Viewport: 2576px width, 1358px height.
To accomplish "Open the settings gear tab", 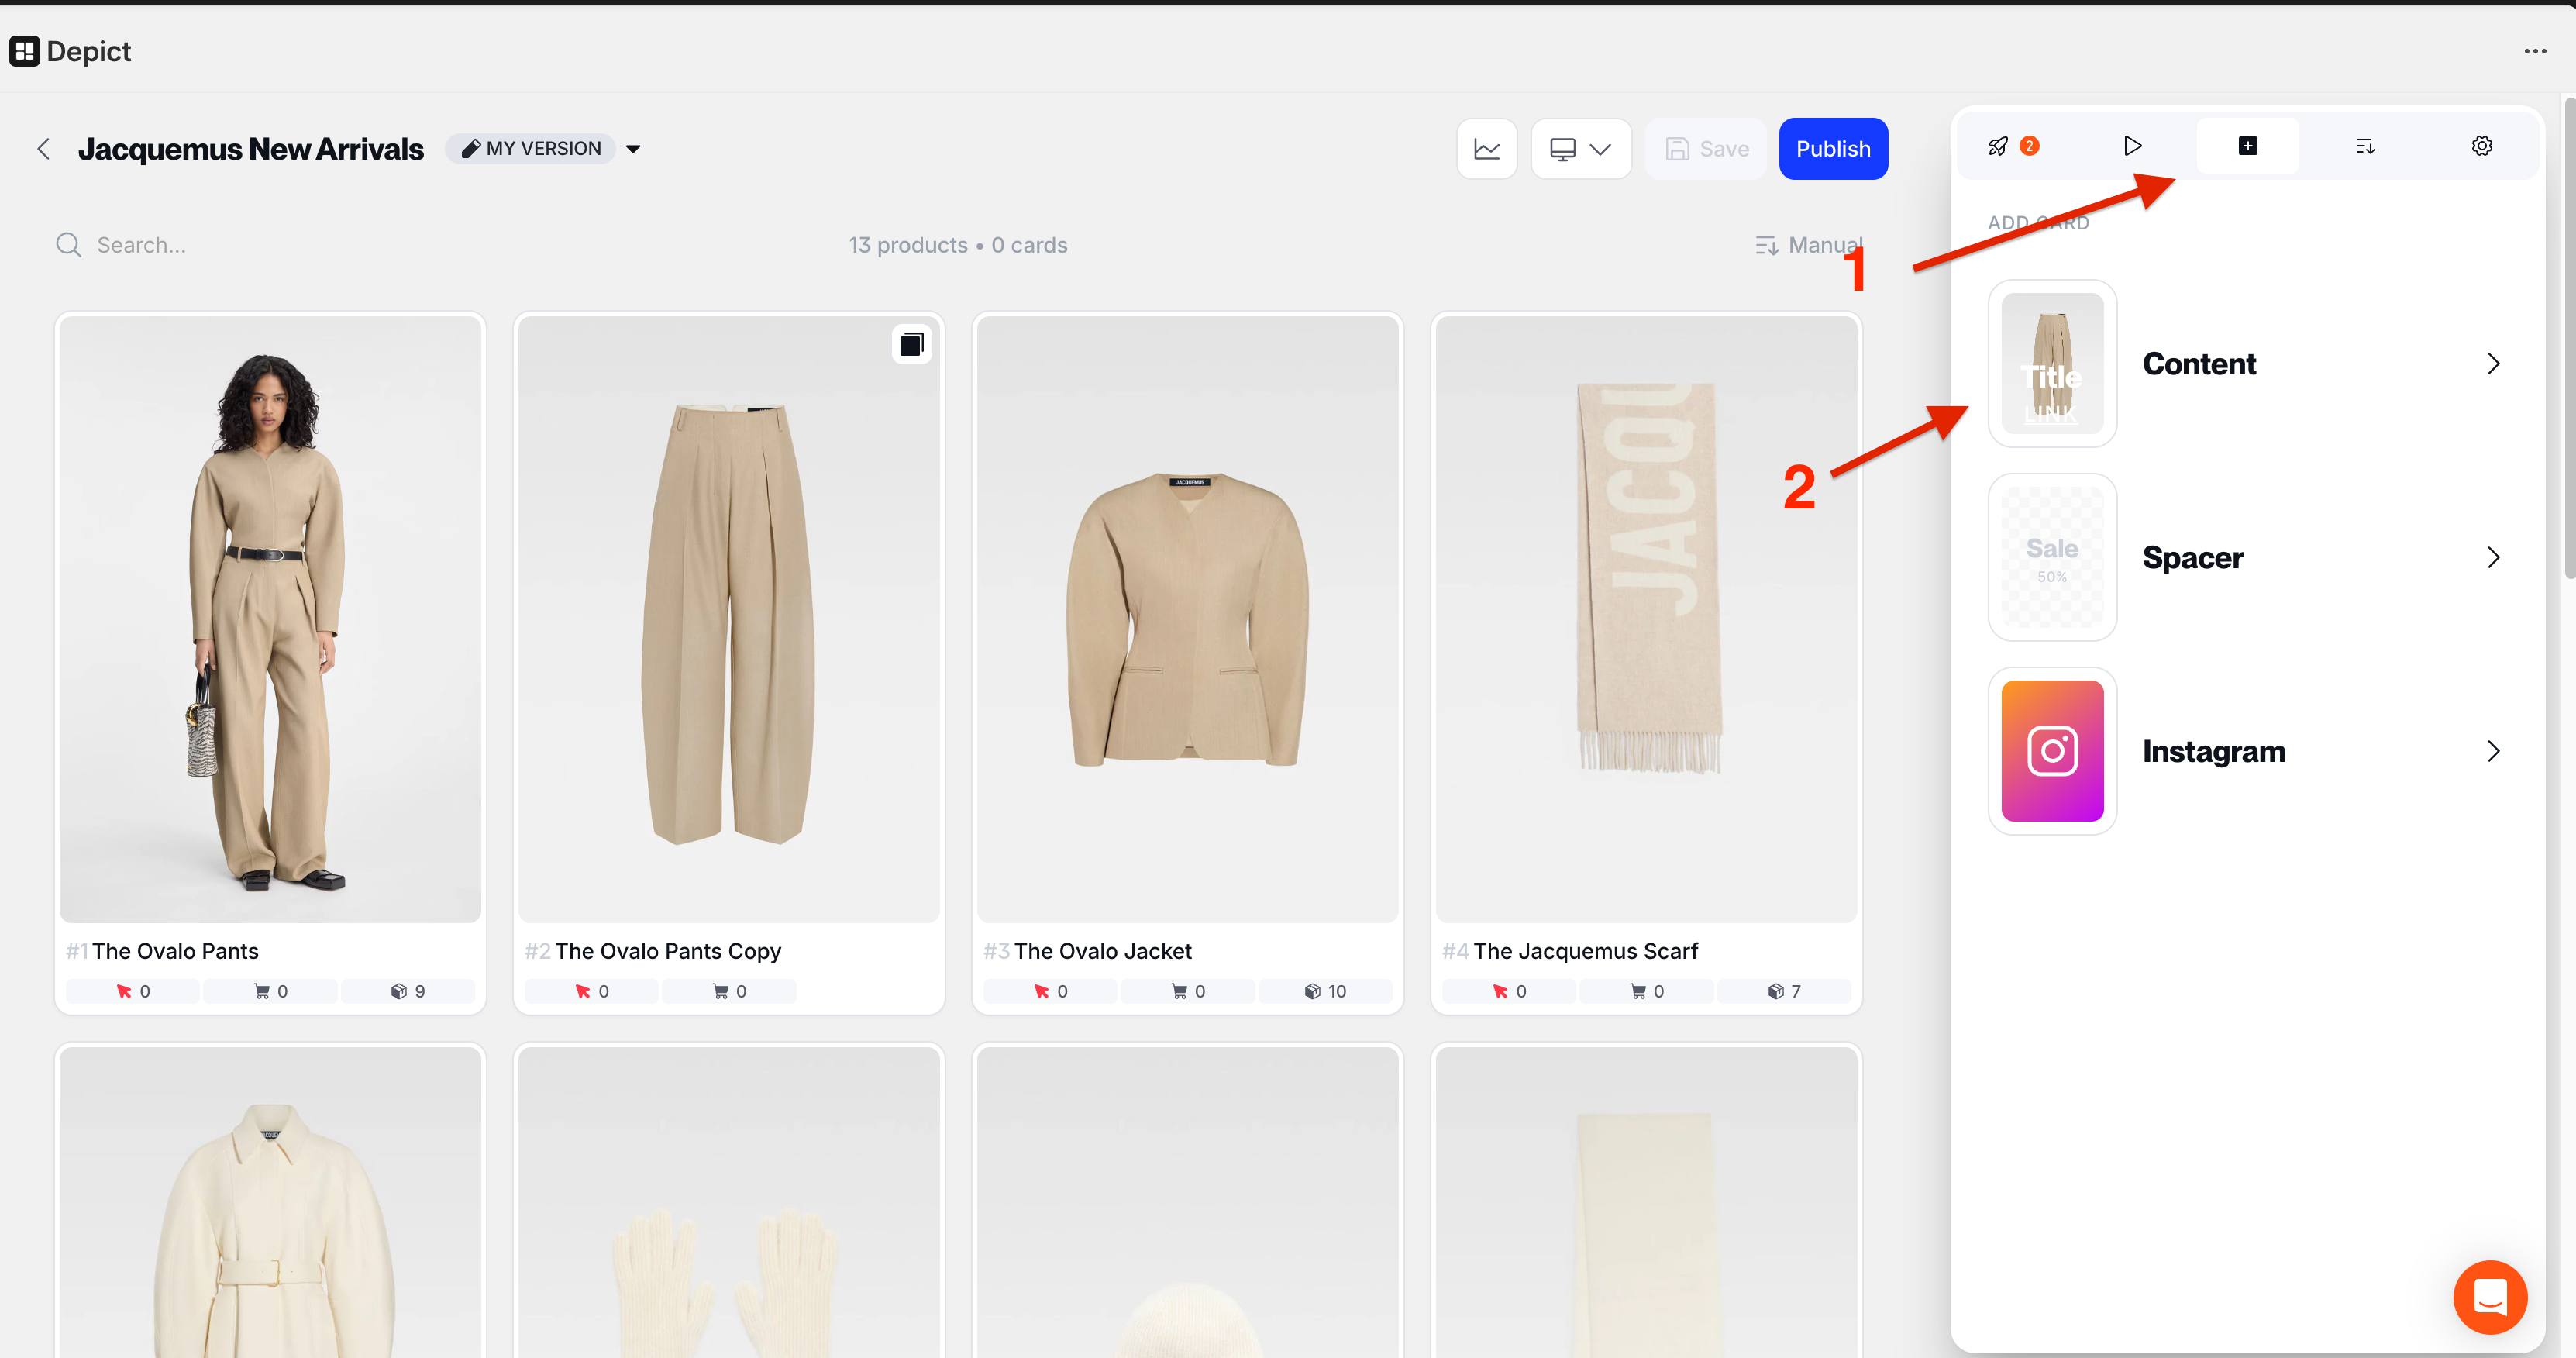I will coord(2481,147).
